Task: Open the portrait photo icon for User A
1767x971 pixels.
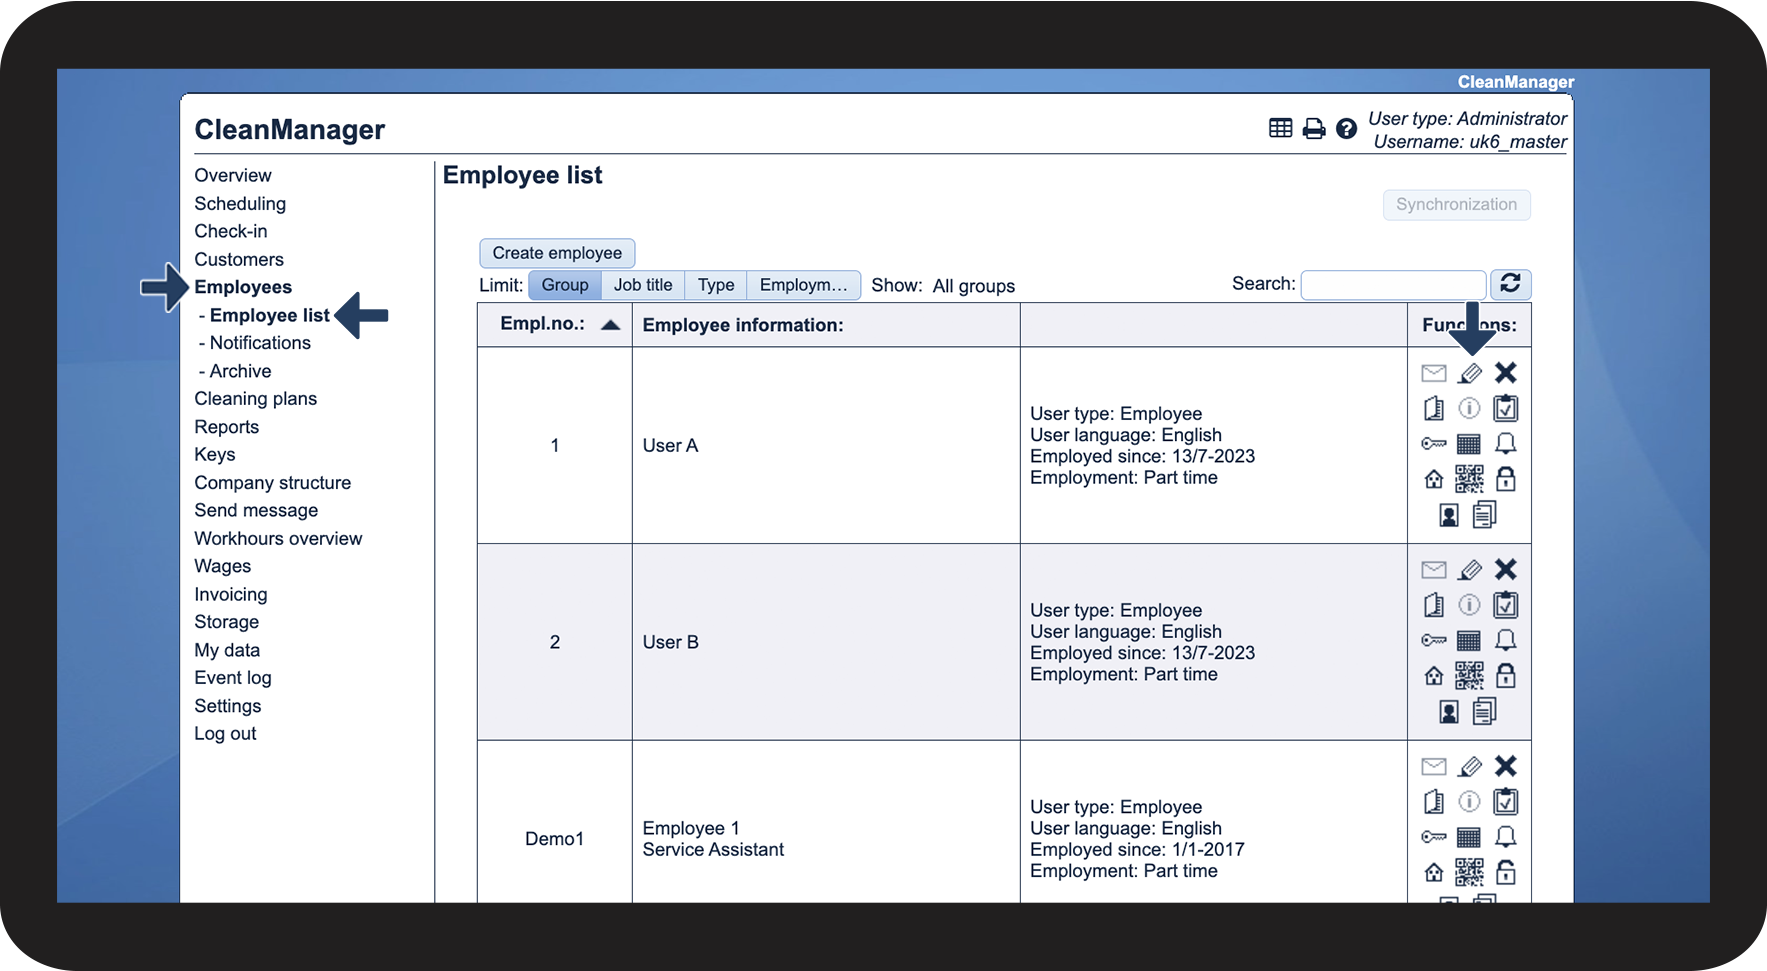Action: coord(1449,515)
